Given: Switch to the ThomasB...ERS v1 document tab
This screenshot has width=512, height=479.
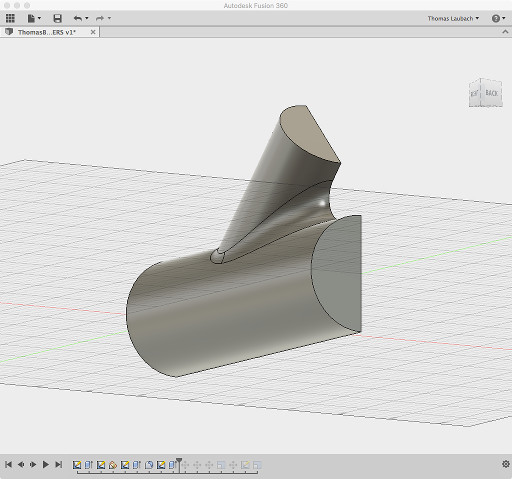Looking at the screenshot, I should pyautogui.click(x=47, y=32).
